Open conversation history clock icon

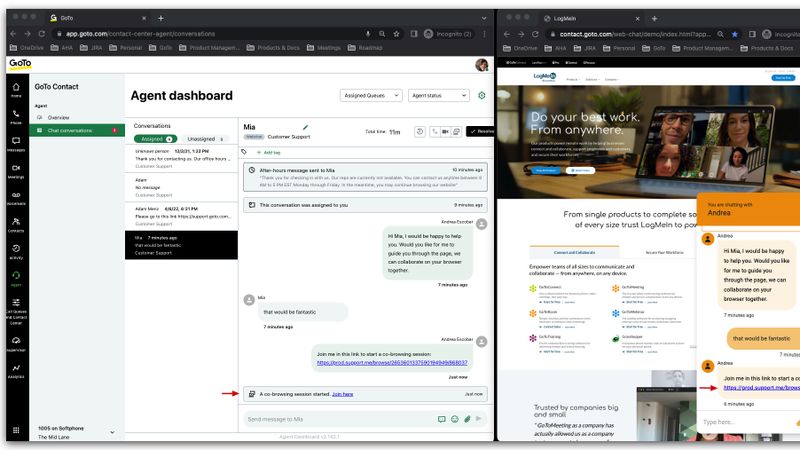click(420, 132)
